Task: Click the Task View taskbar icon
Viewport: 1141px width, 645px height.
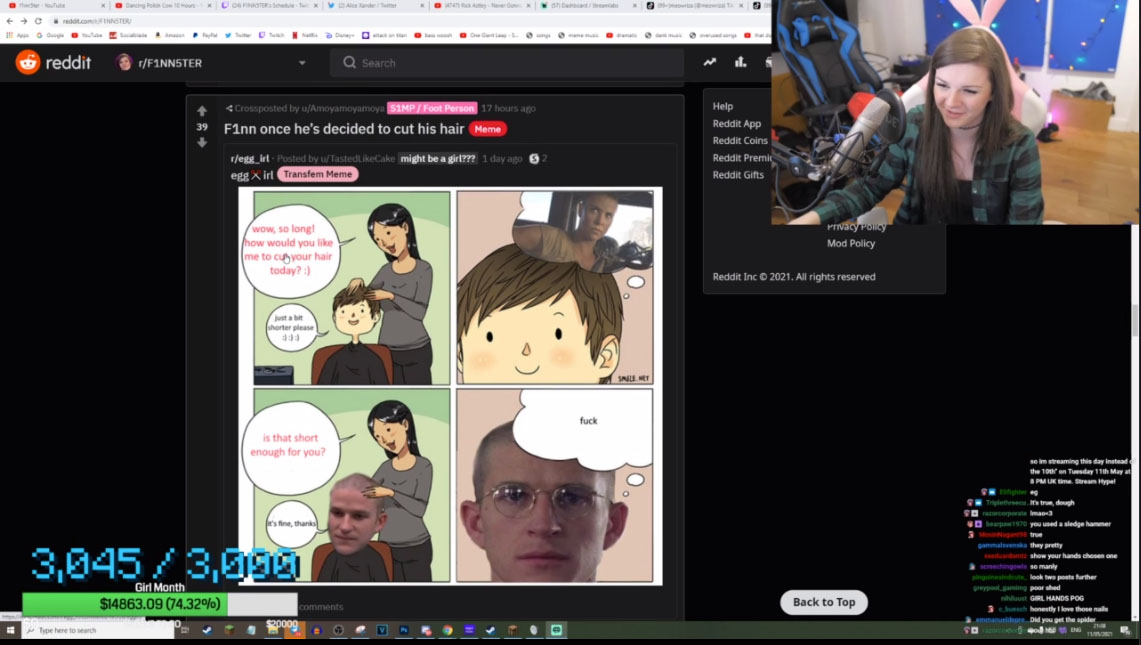Action: click(185, 630)
